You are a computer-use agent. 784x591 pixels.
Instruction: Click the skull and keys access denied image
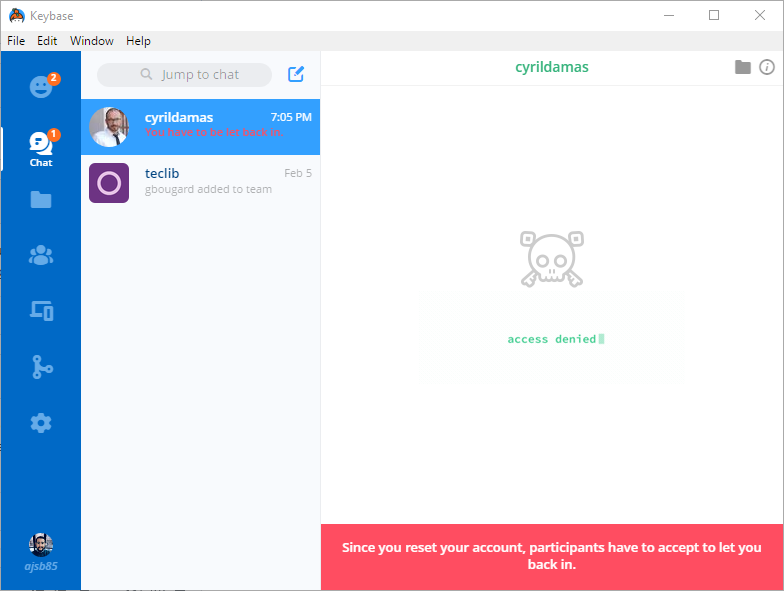tap(552, 259)
